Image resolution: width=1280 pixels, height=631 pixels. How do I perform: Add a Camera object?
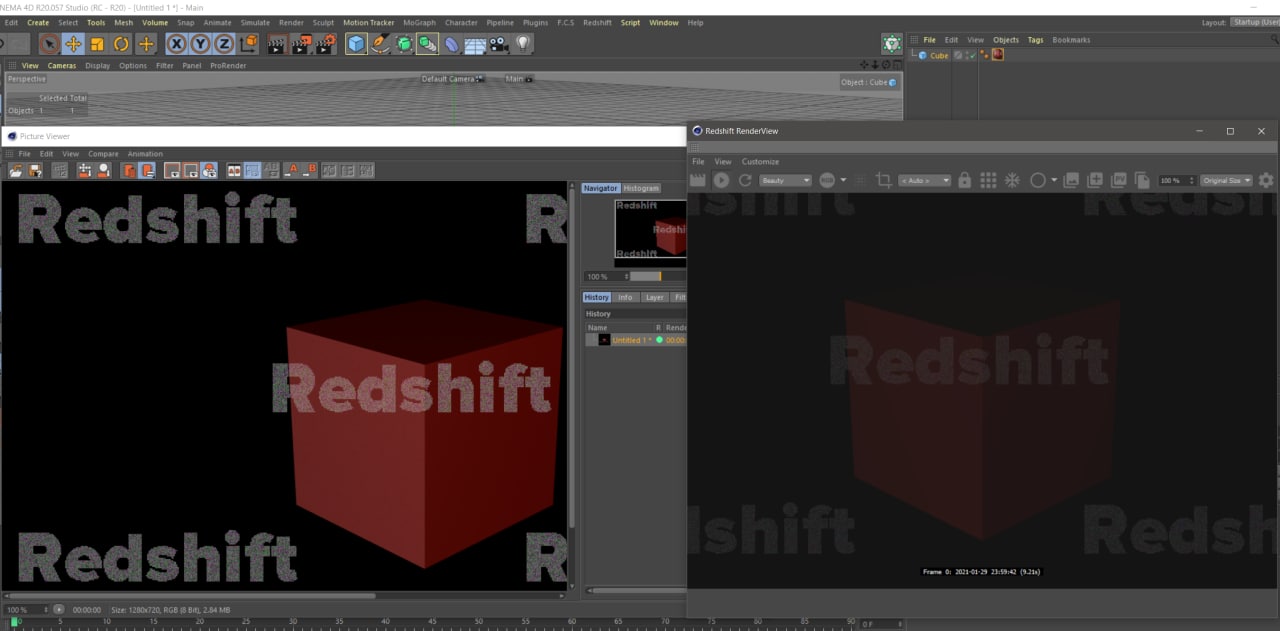coord(499,44)
